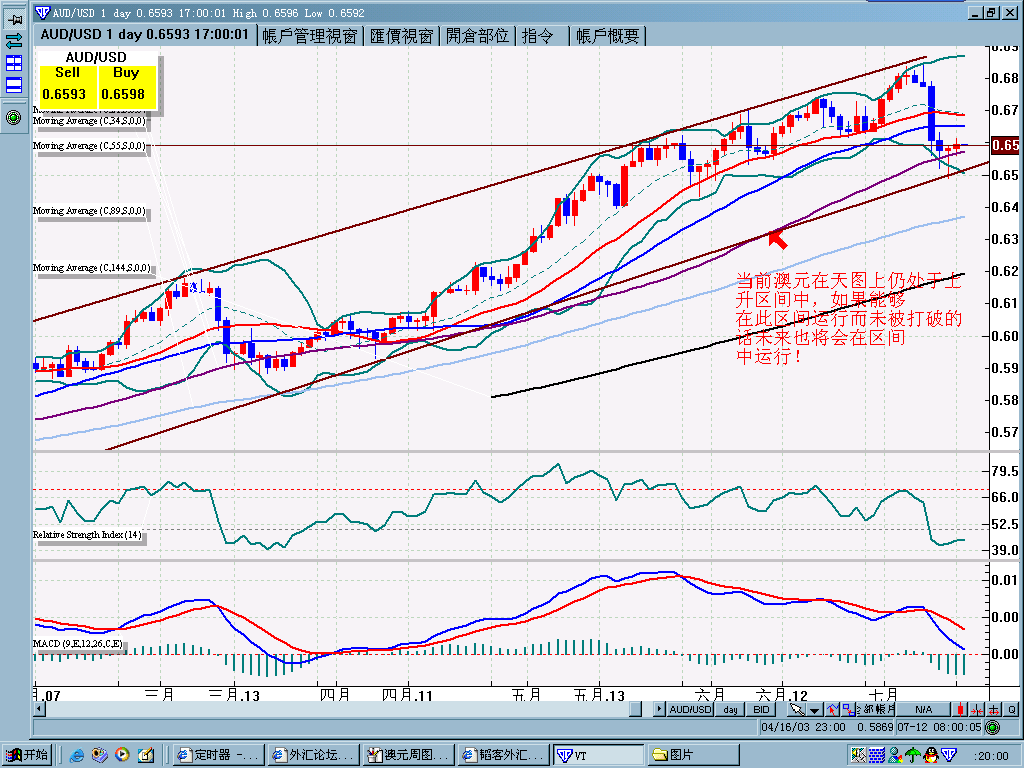Click the red horizontal expand arrows icon

[994, 709]
